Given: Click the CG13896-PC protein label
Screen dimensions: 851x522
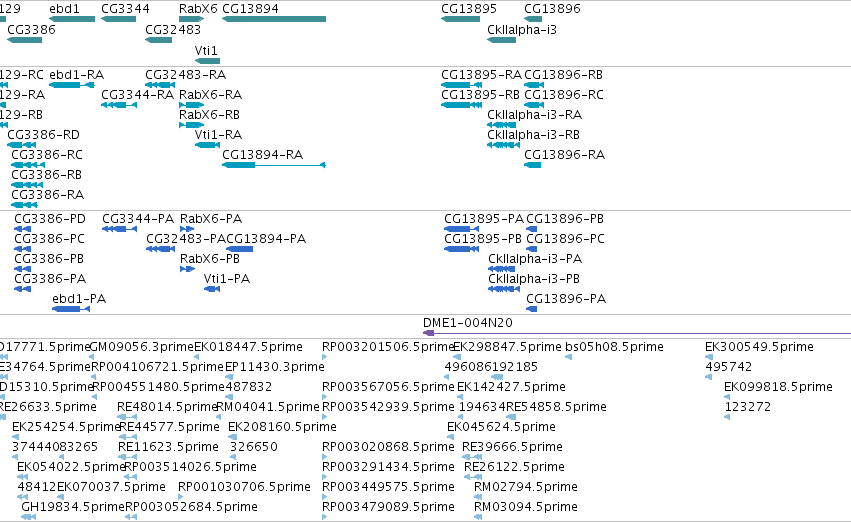Looking at the screenshot, I should [566, 239].
